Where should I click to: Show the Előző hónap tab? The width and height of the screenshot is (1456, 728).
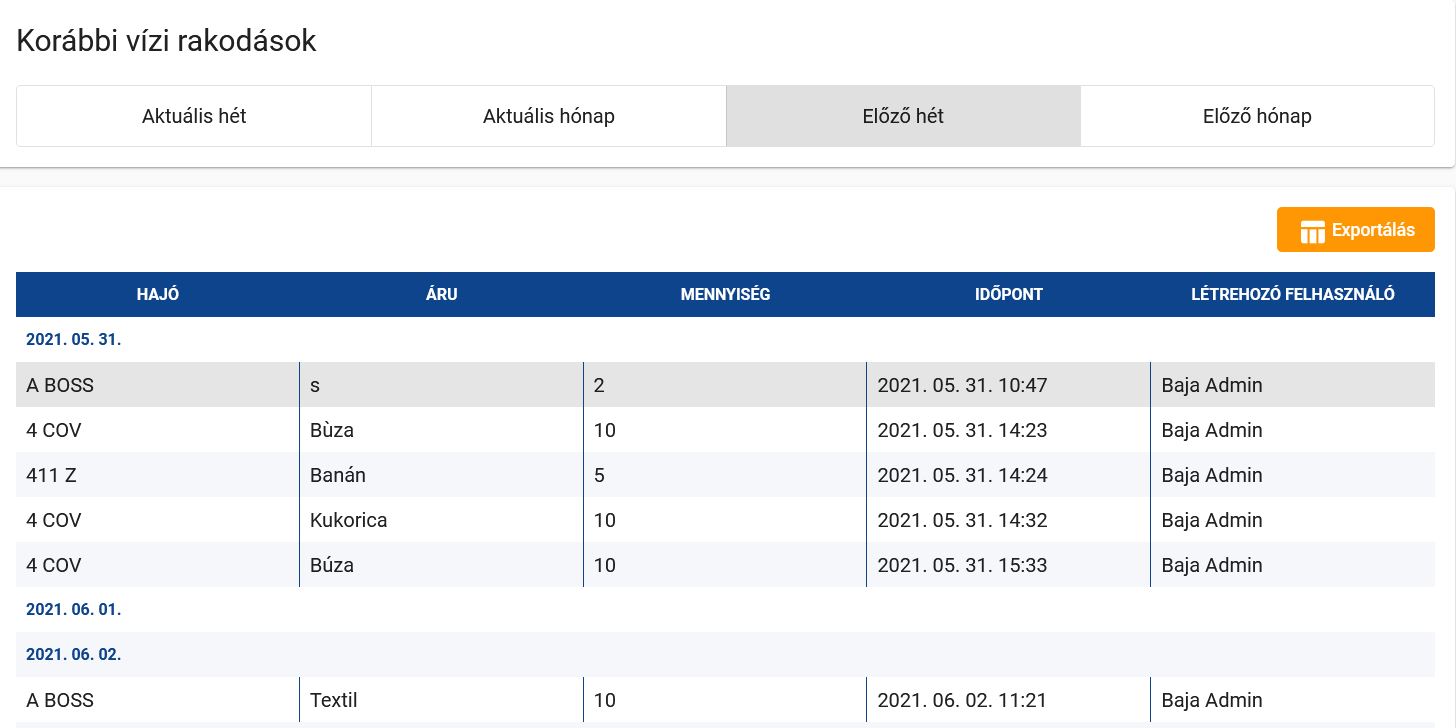(1257, 116)
